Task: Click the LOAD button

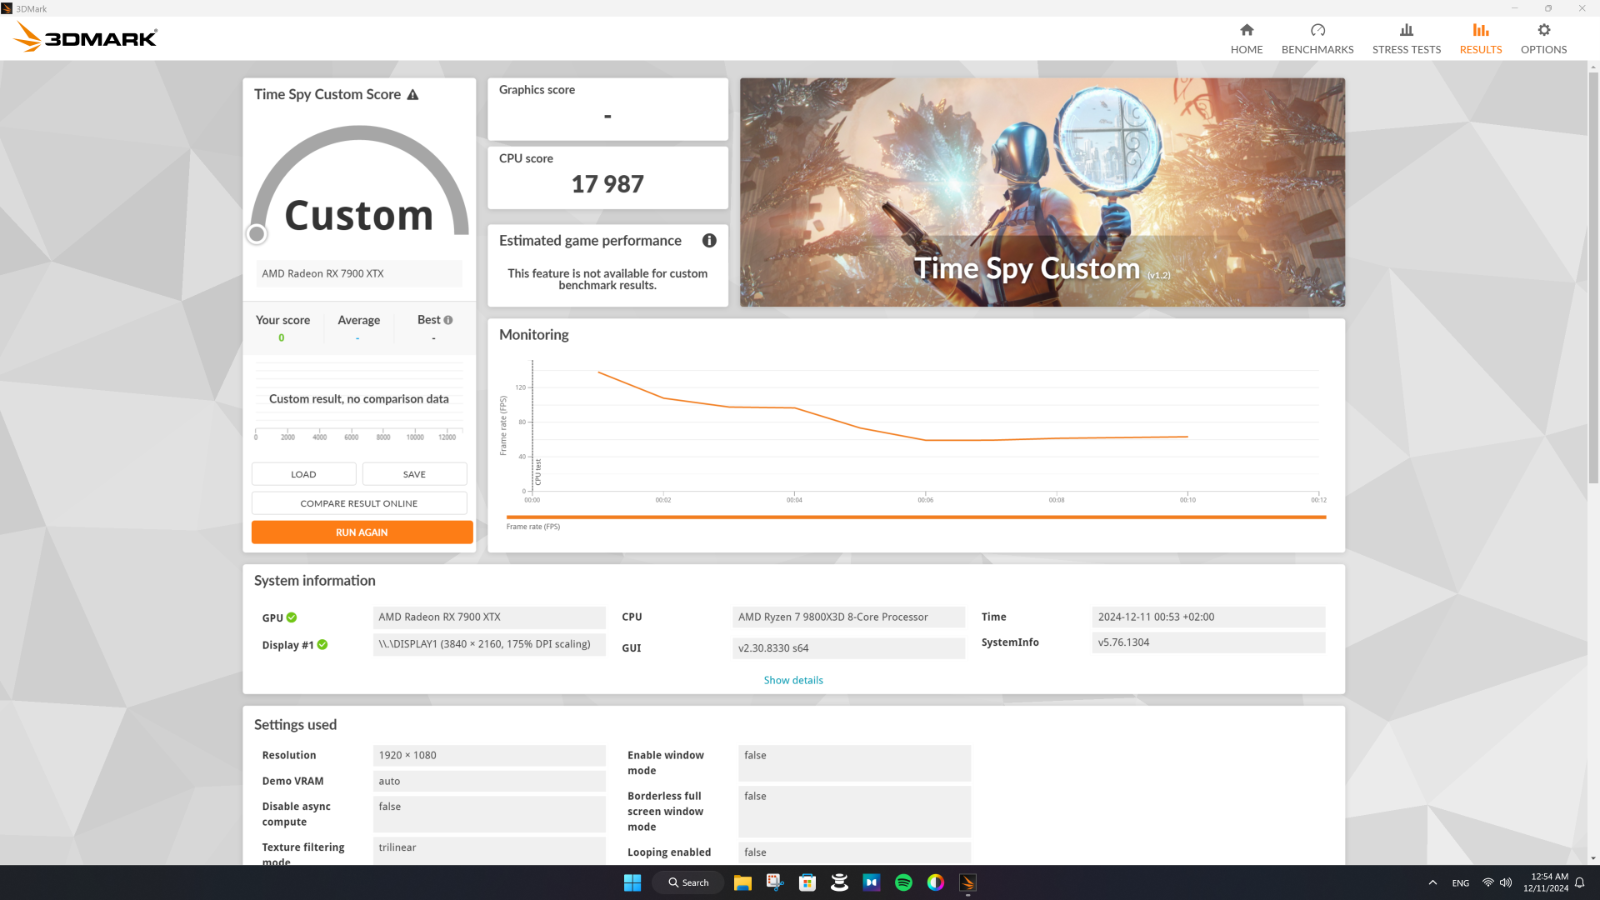Action: 304,474
